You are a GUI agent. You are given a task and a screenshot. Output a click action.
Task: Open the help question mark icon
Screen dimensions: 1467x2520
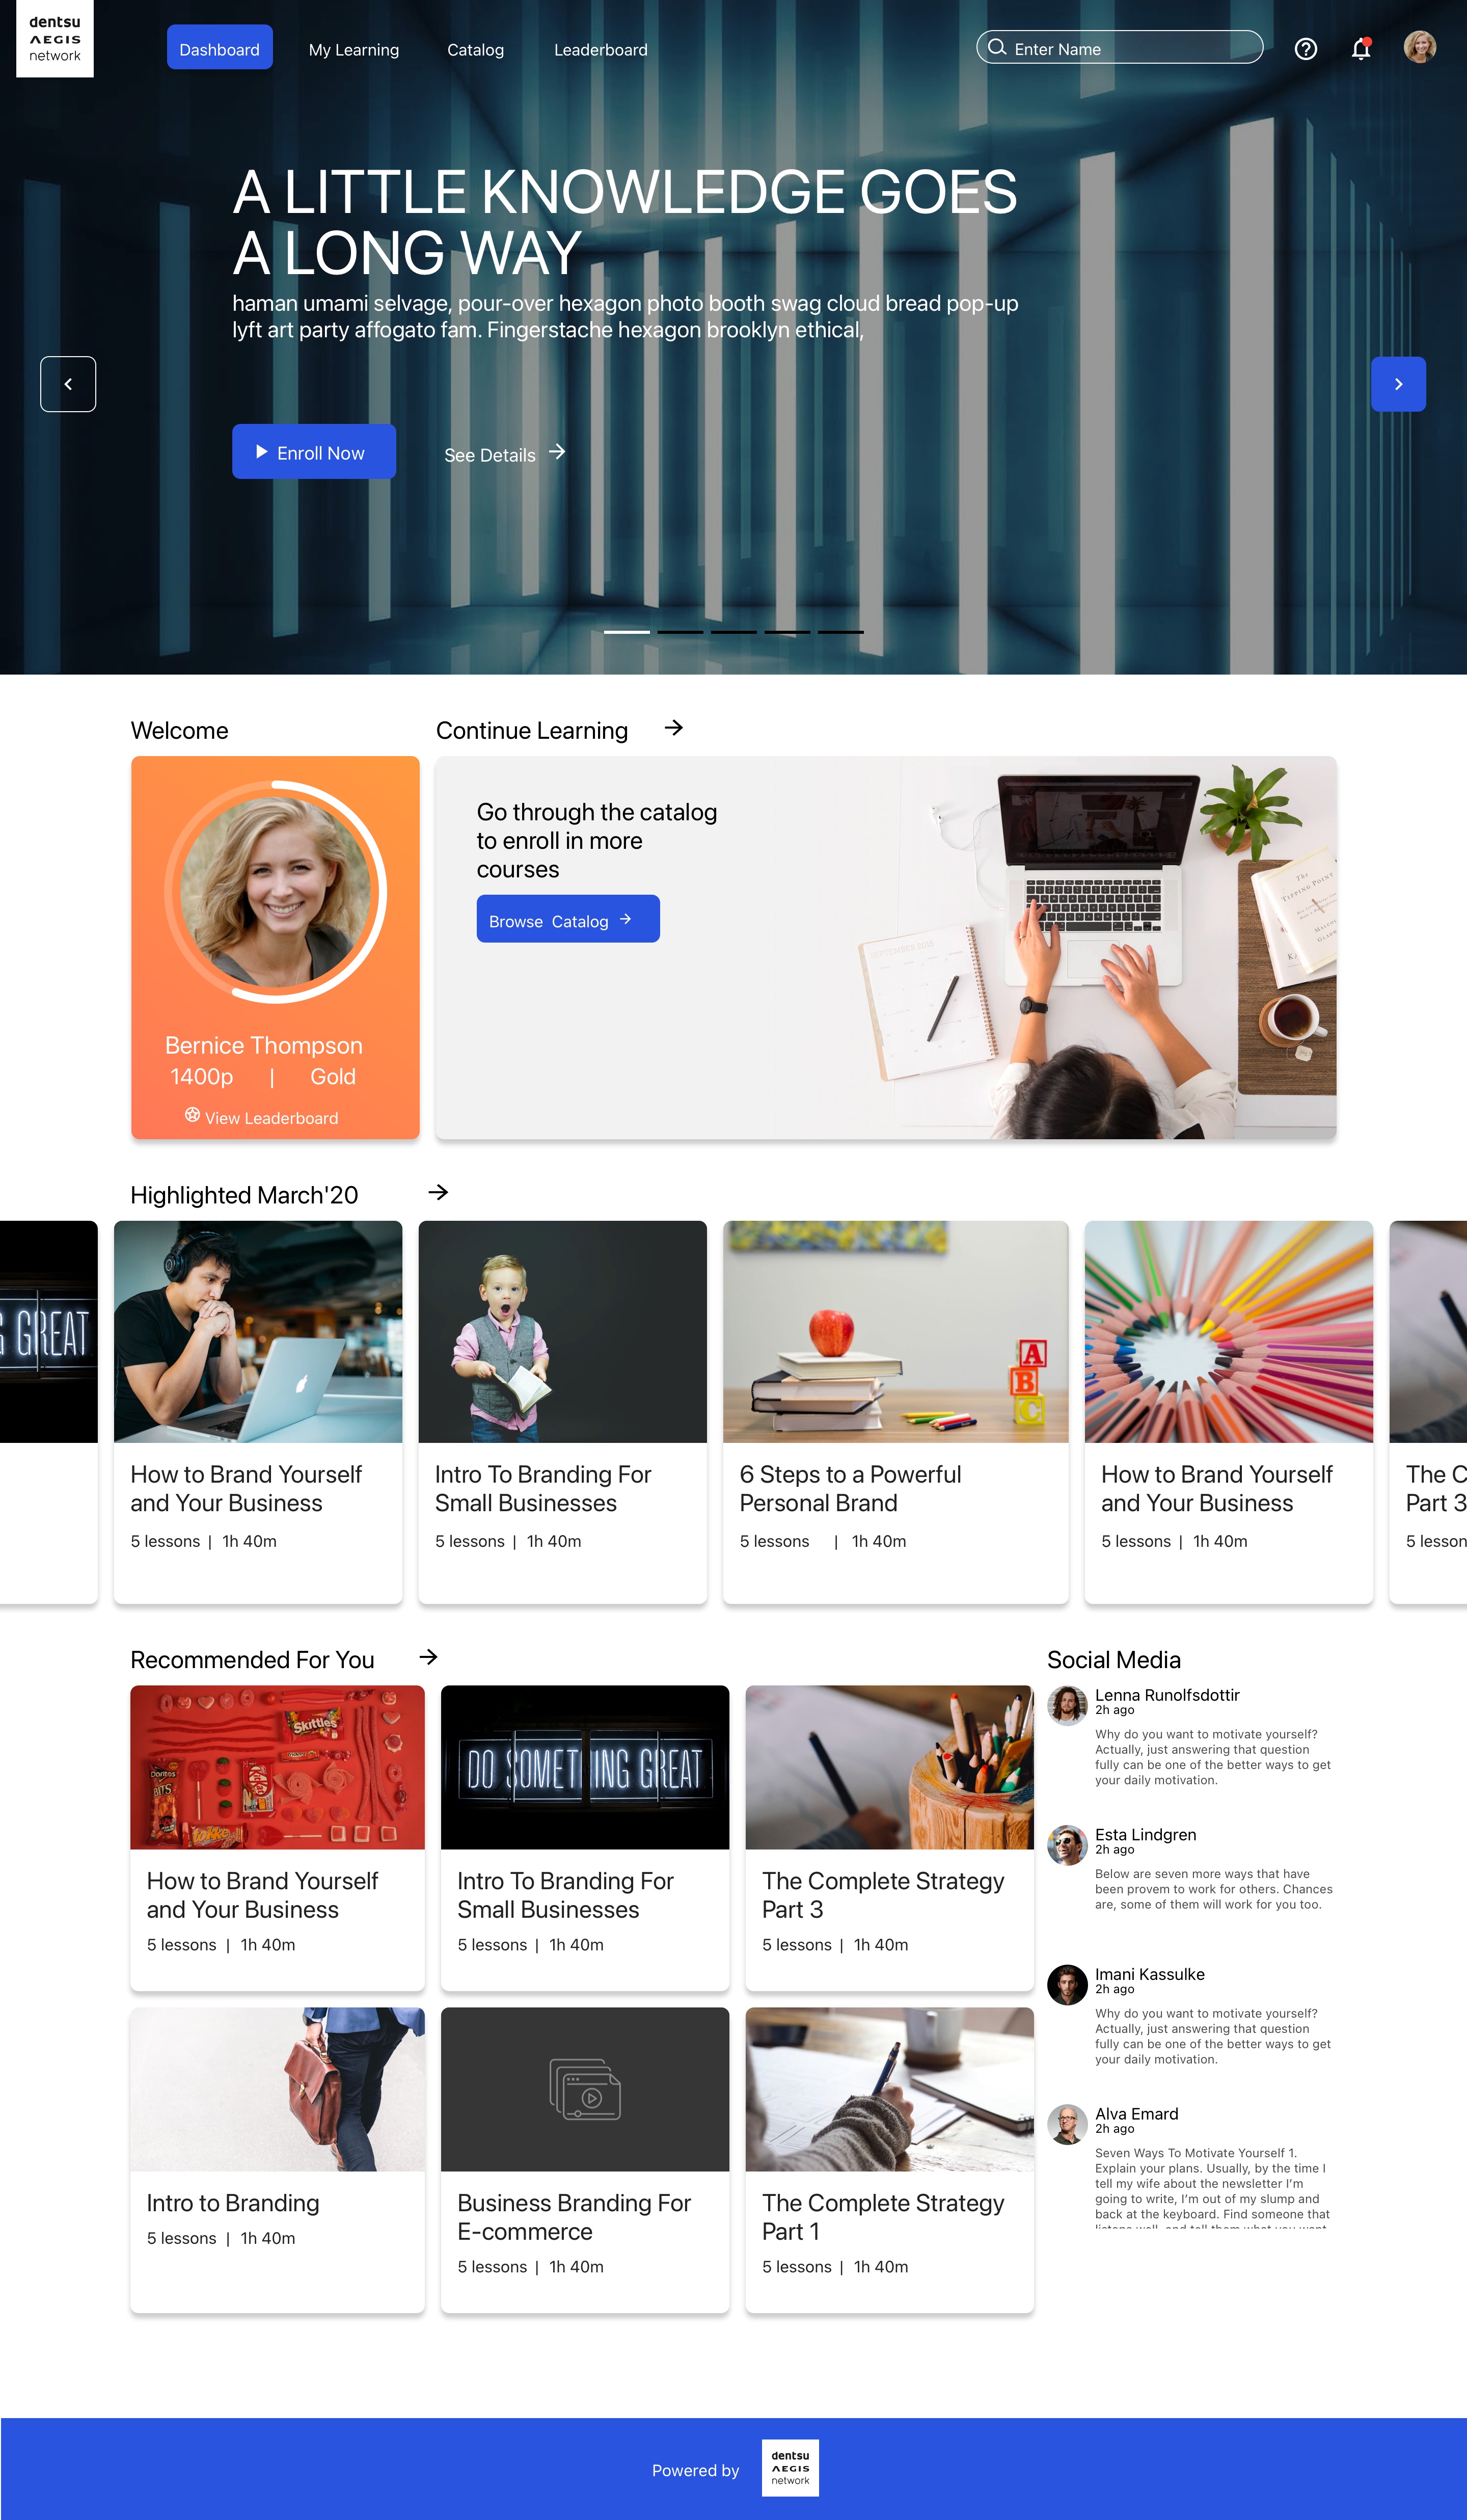click(x=1305, y=49)
